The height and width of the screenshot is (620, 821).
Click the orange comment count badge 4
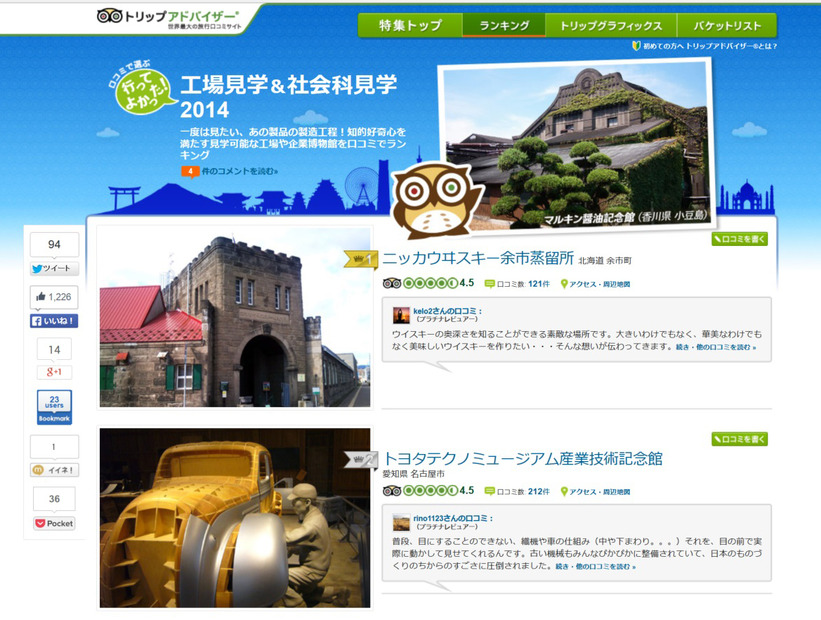[190, 171]
